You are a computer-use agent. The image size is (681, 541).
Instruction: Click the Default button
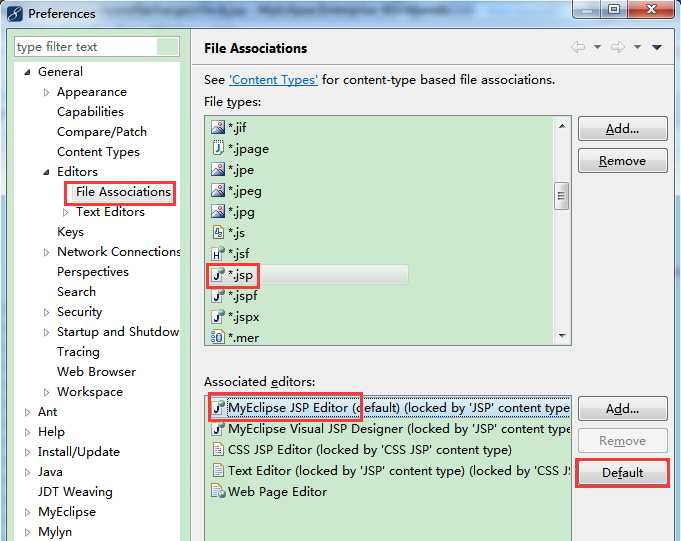pyautogui.click(x=622, y=472)
